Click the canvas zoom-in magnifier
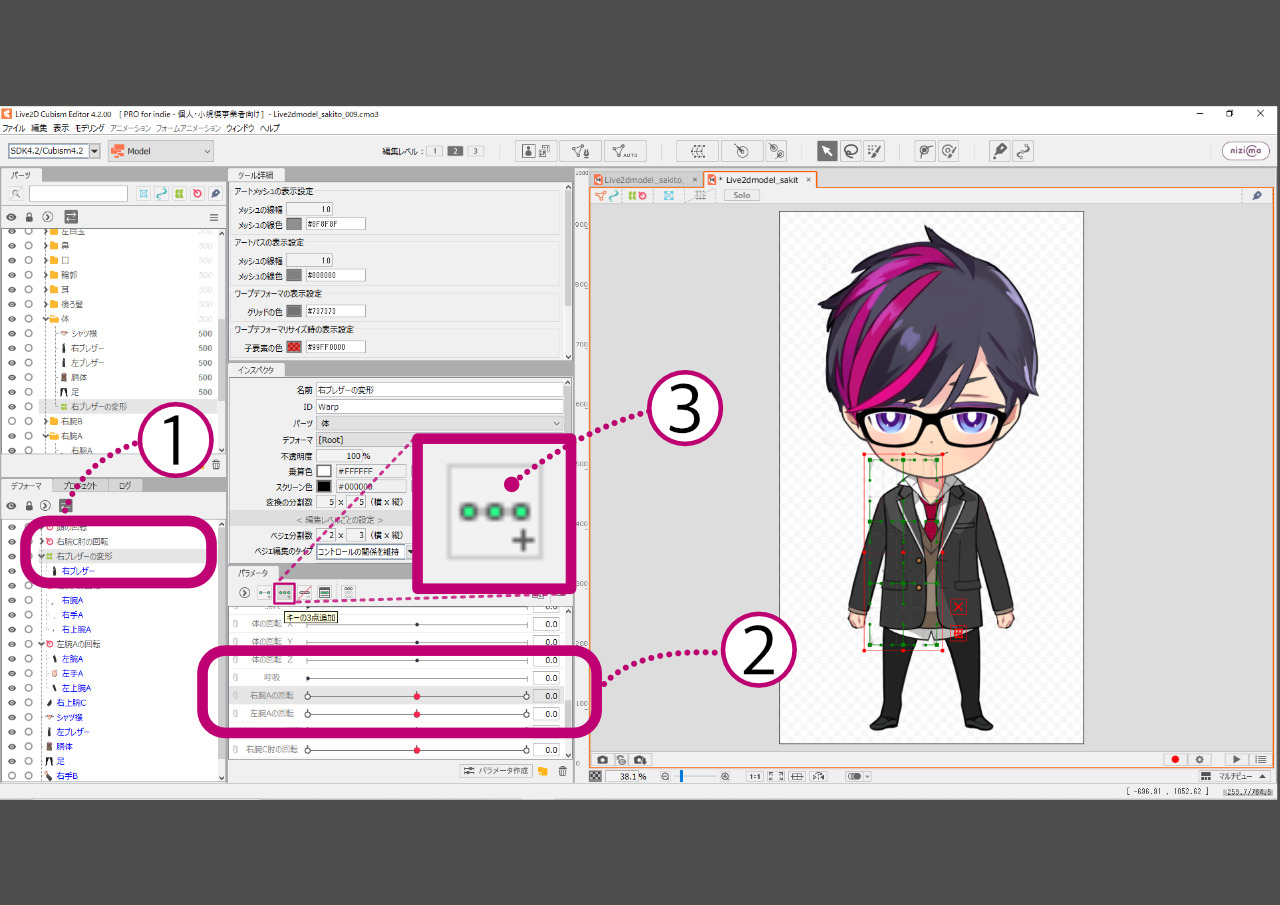Image resolution: width=1280 pixels, height=905 pixels. 725,776
